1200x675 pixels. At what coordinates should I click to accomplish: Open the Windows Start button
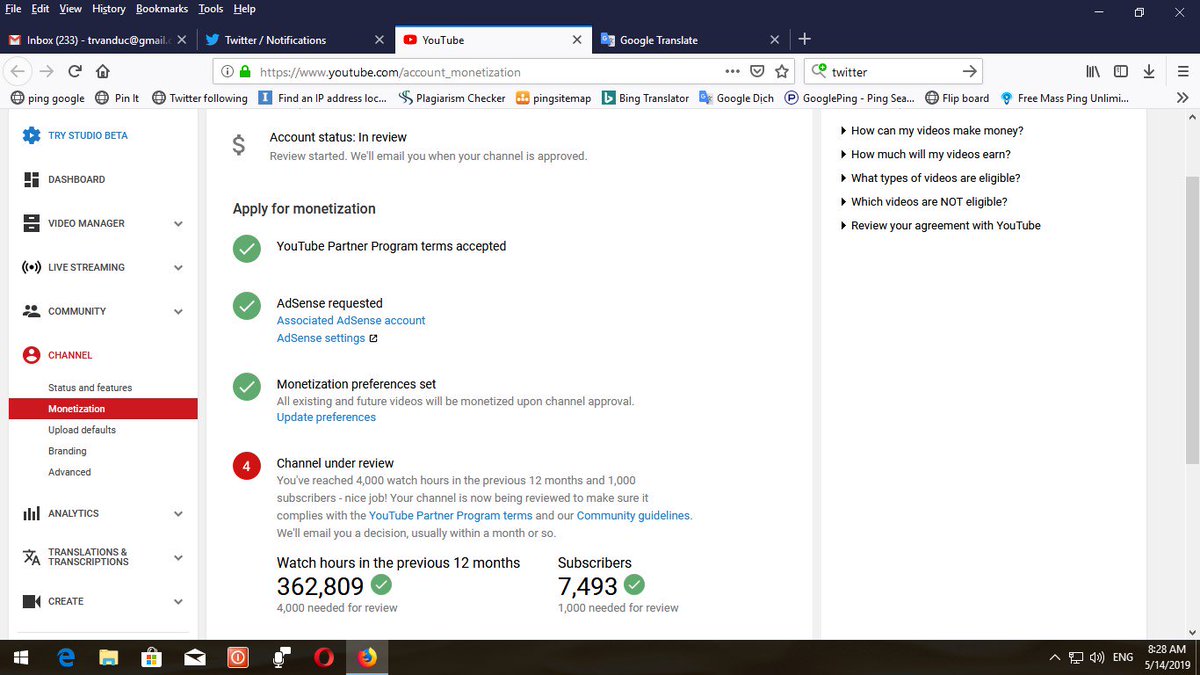(x=20, y=657)
